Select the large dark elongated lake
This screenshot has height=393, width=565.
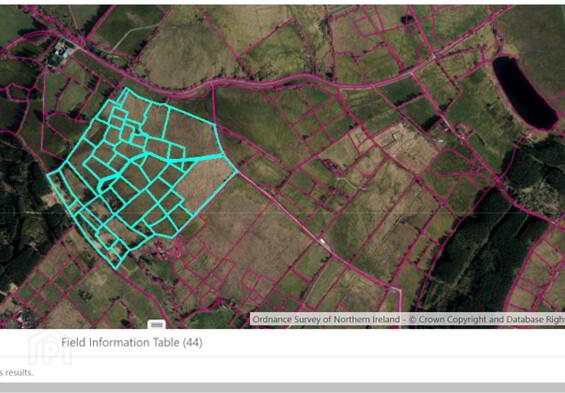(520, 93)
